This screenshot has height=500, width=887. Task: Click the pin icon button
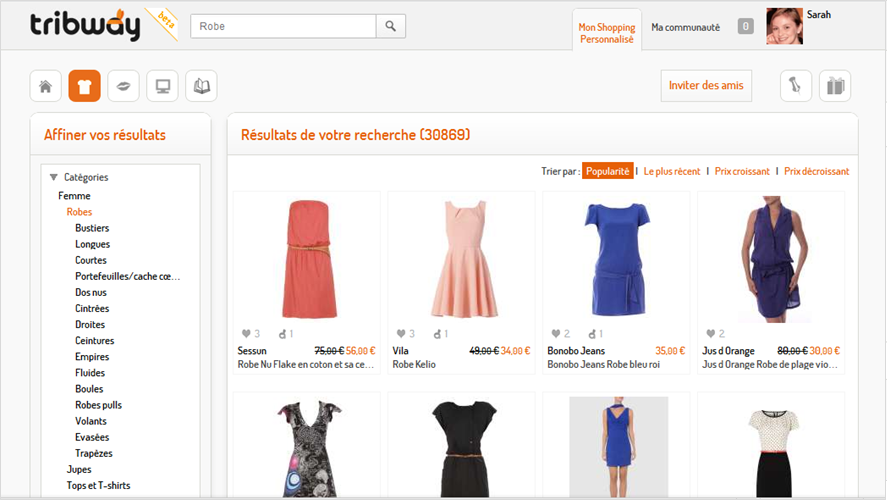coord(795,86)
